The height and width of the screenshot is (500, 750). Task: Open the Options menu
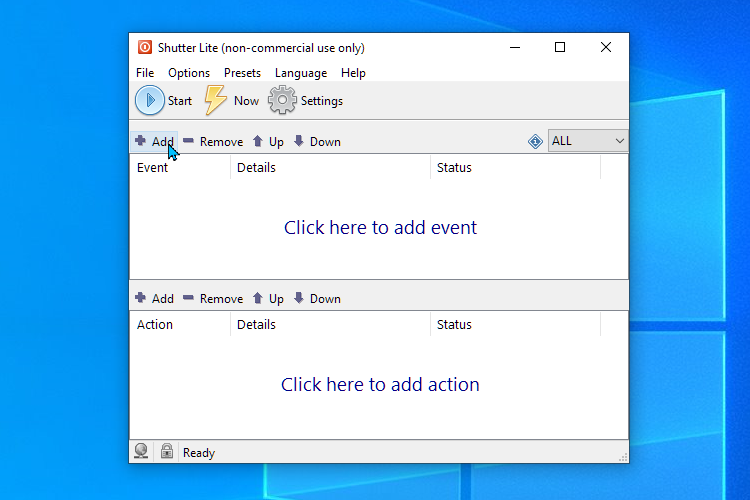coord(189,73)
